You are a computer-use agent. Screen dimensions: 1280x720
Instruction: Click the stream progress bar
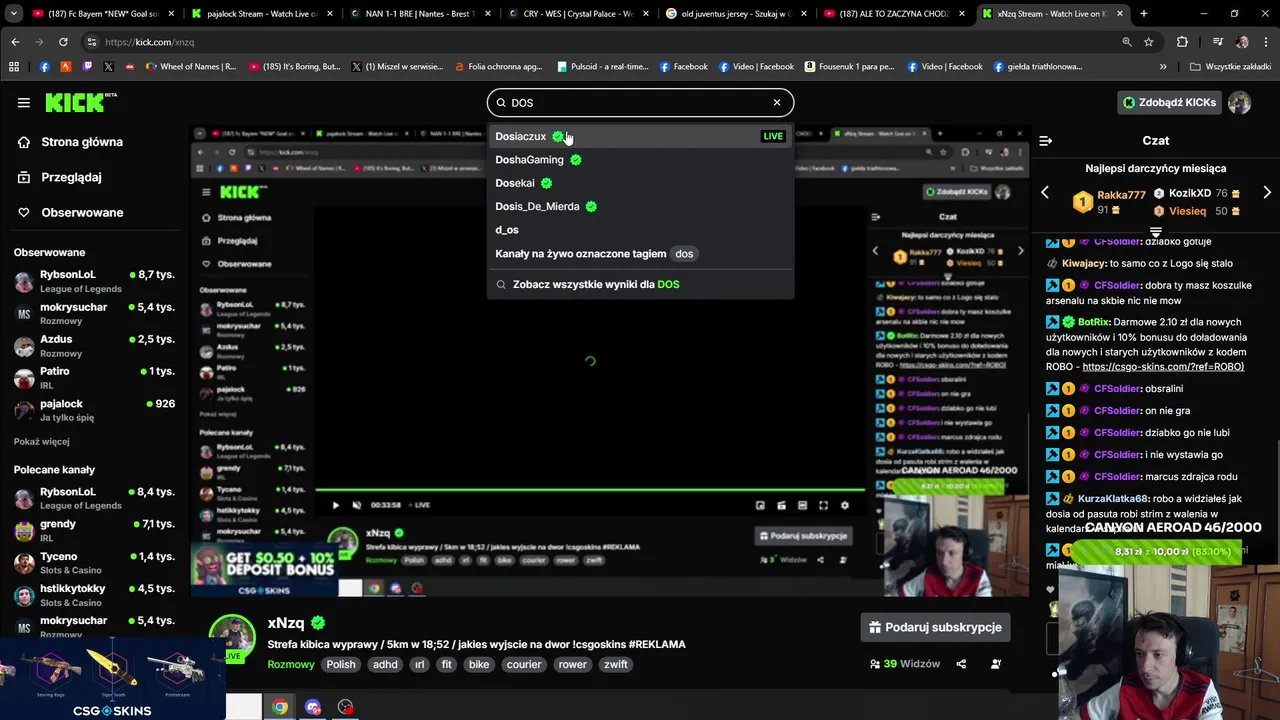(590, 490)
